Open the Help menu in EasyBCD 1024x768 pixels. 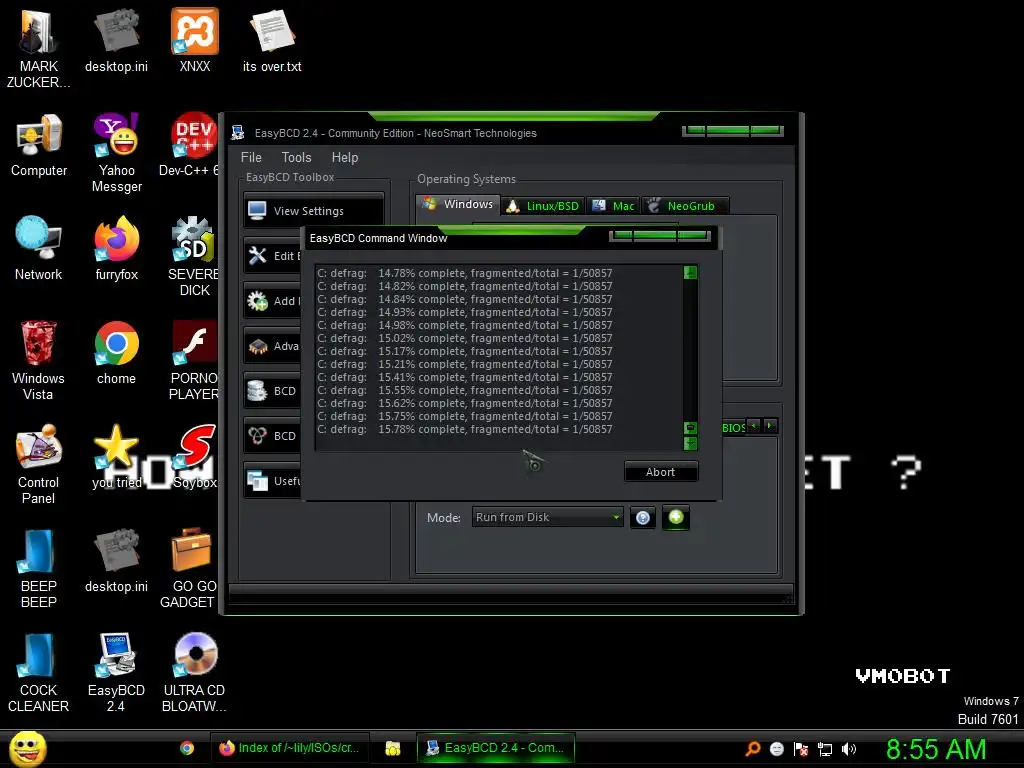[x=345, y=157]
